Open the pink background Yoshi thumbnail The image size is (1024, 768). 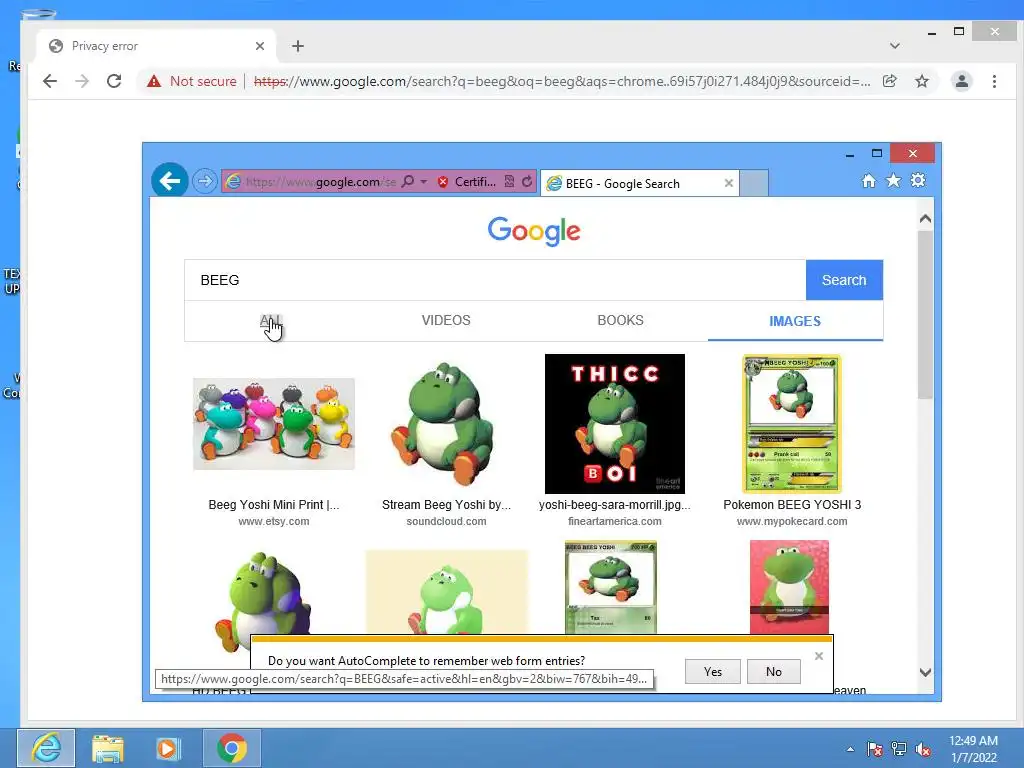pyautogui.click(x=789, y=586)
